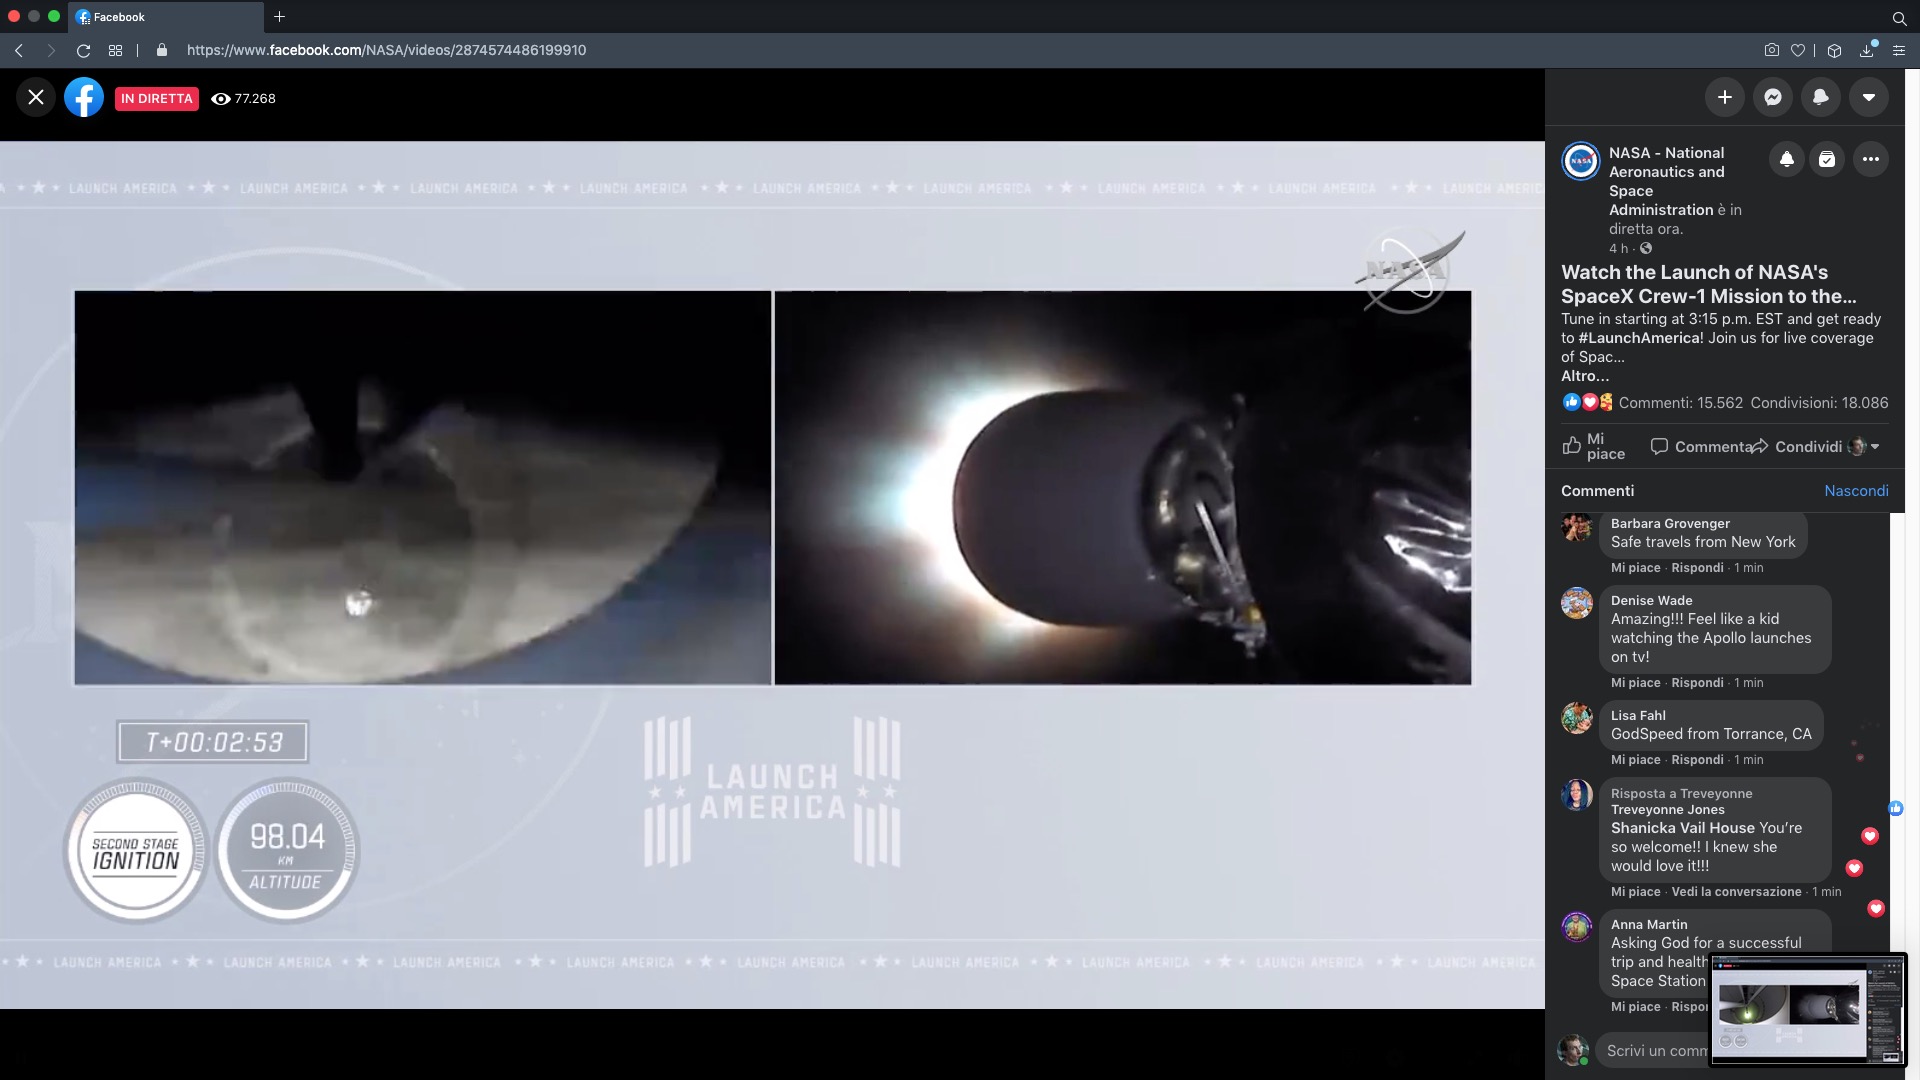This screenshot has height=1080, width=1920.
Task: Click the IN DIRETTA live badge
Action: (x=157, y=98)
